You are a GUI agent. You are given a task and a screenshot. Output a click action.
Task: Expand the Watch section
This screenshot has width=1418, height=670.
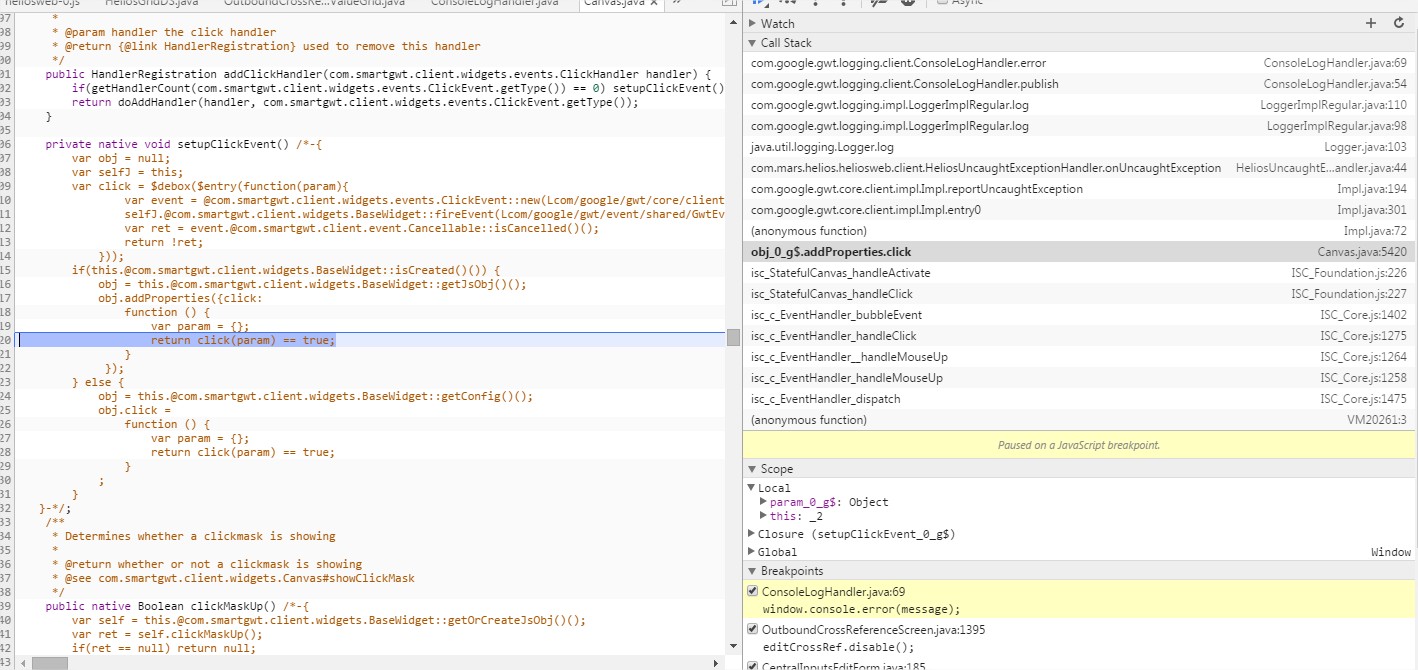753,23
